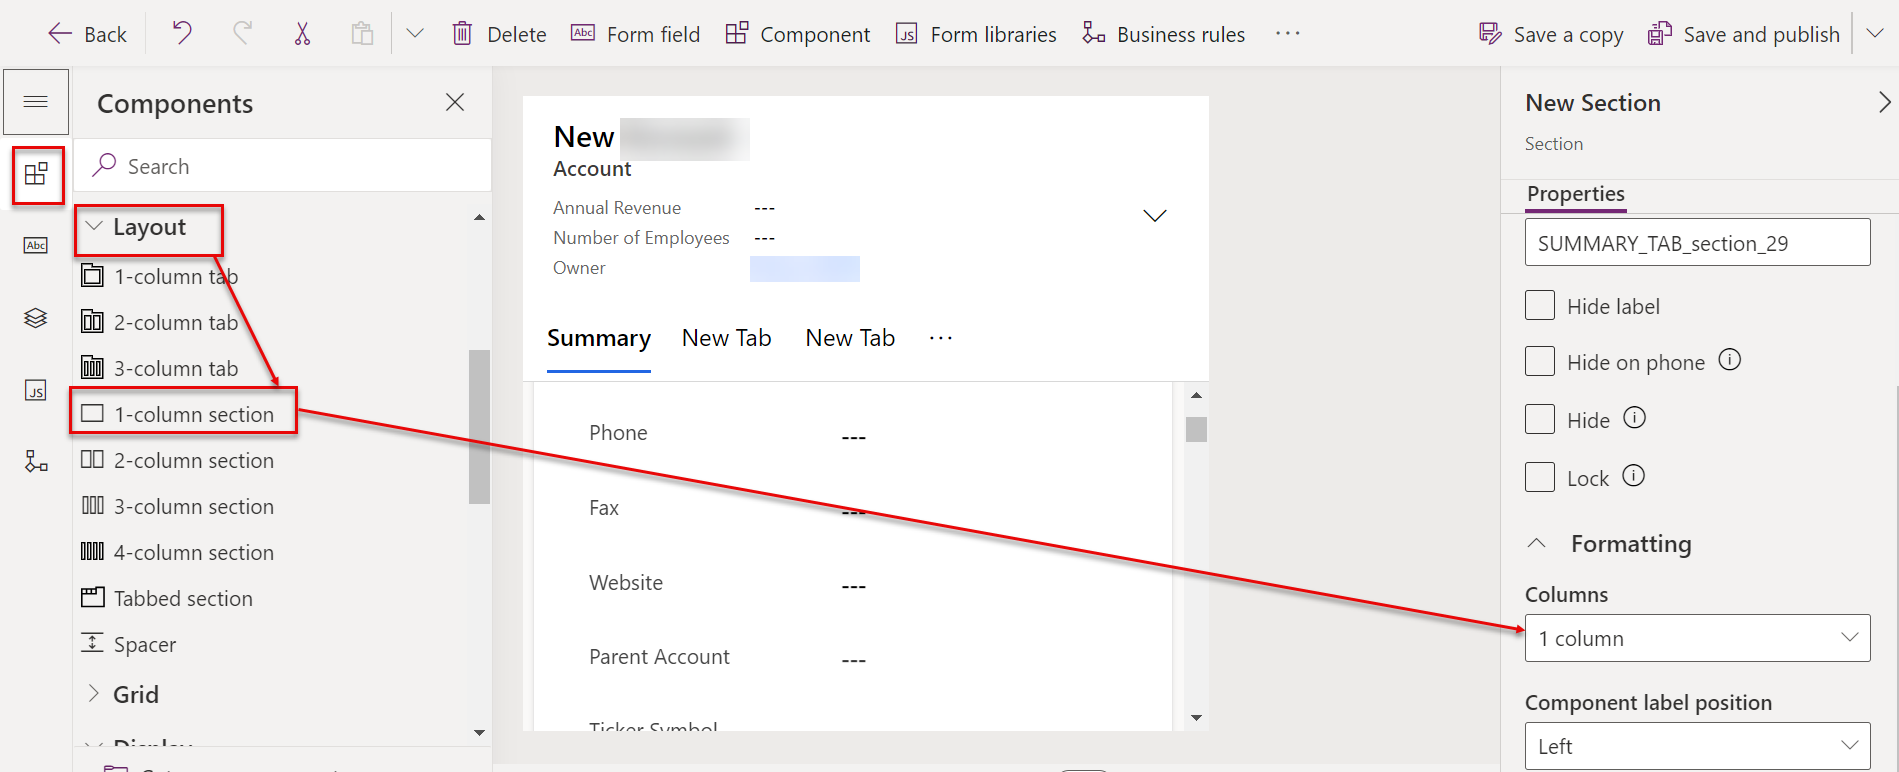Close the Components pane
1899x772 pixels.
pos(455,102)
